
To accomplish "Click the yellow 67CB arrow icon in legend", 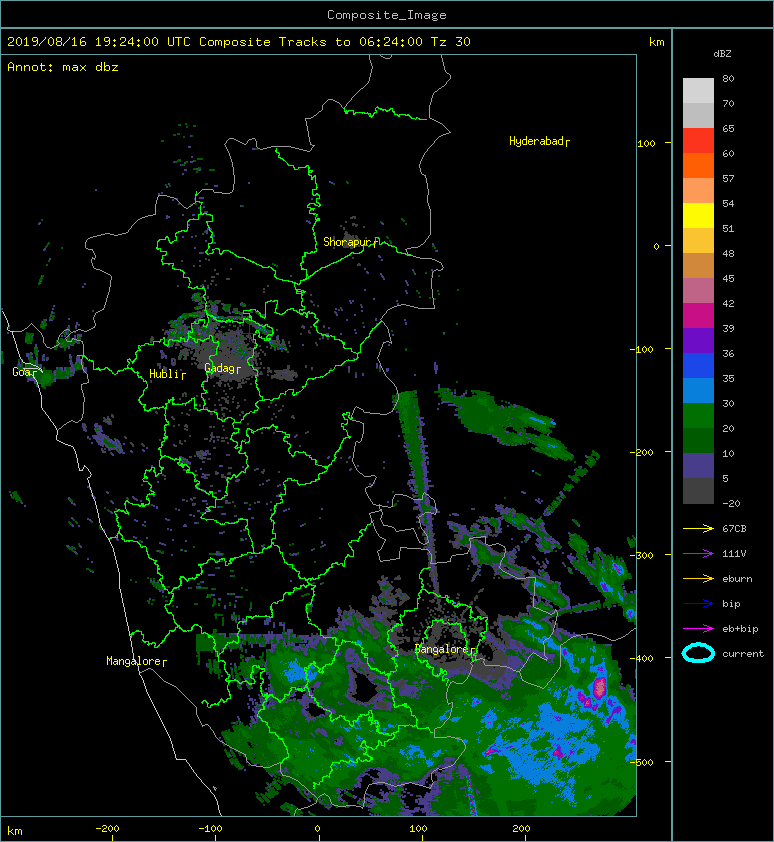I will point(698,528).
